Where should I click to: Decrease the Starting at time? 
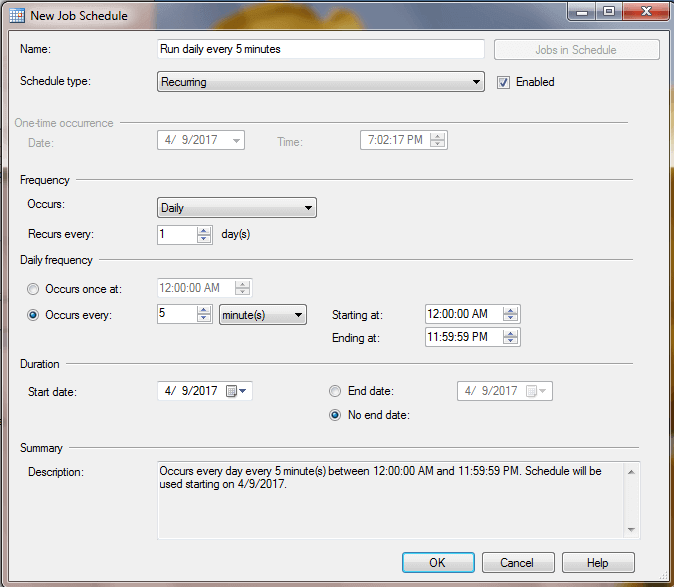[510, 318]
